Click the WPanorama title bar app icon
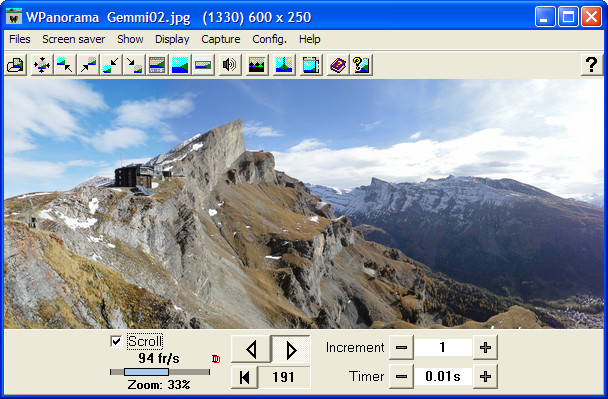 pyautogui.click(x=14, y=17)
